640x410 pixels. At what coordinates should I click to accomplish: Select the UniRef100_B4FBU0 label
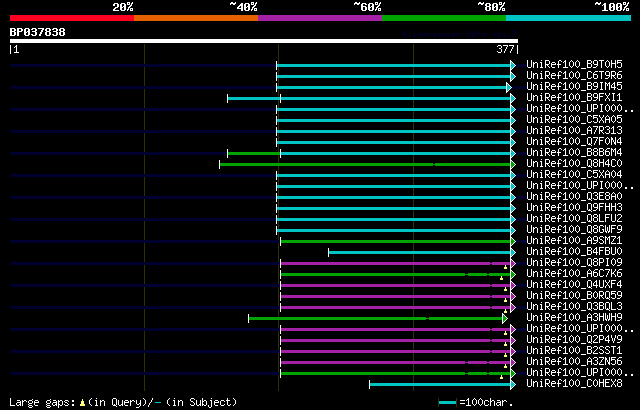[574, 252]
